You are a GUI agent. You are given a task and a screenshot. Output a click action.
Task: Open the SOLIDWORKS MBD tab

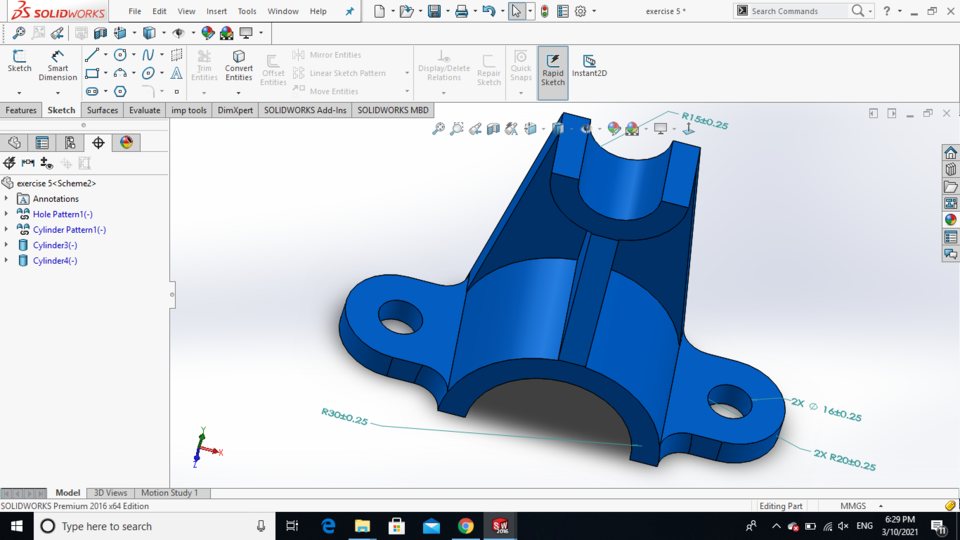click(x=392, y=110)
